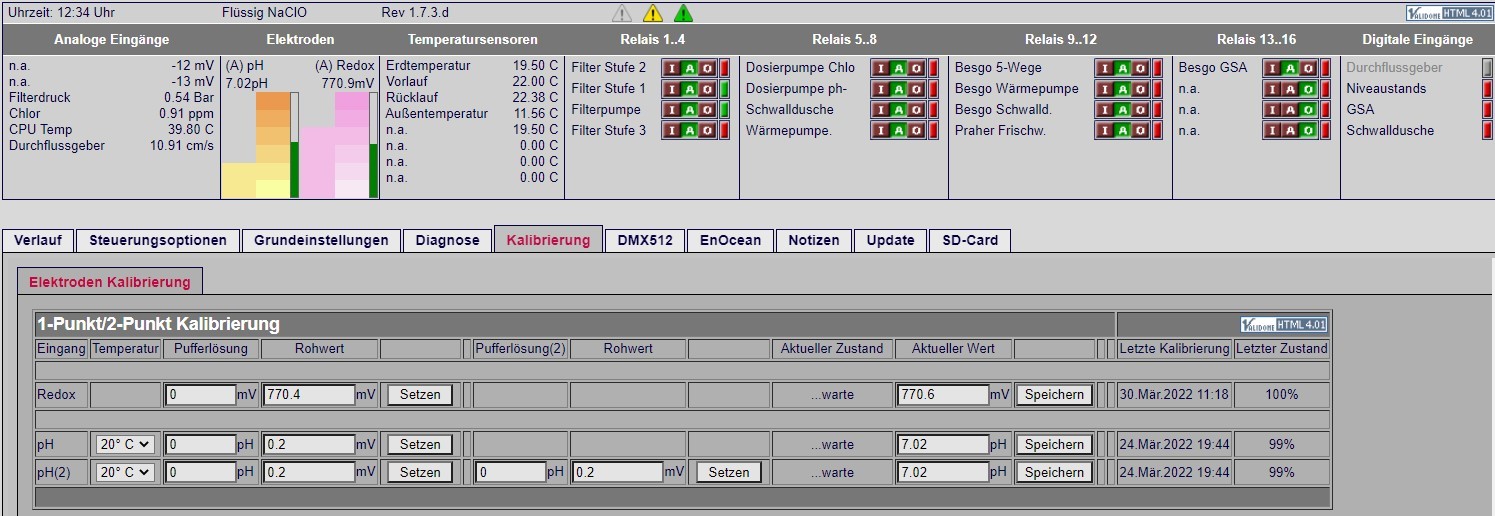Click the '30.Mär.2022 11:18' calibration date

1173,395
